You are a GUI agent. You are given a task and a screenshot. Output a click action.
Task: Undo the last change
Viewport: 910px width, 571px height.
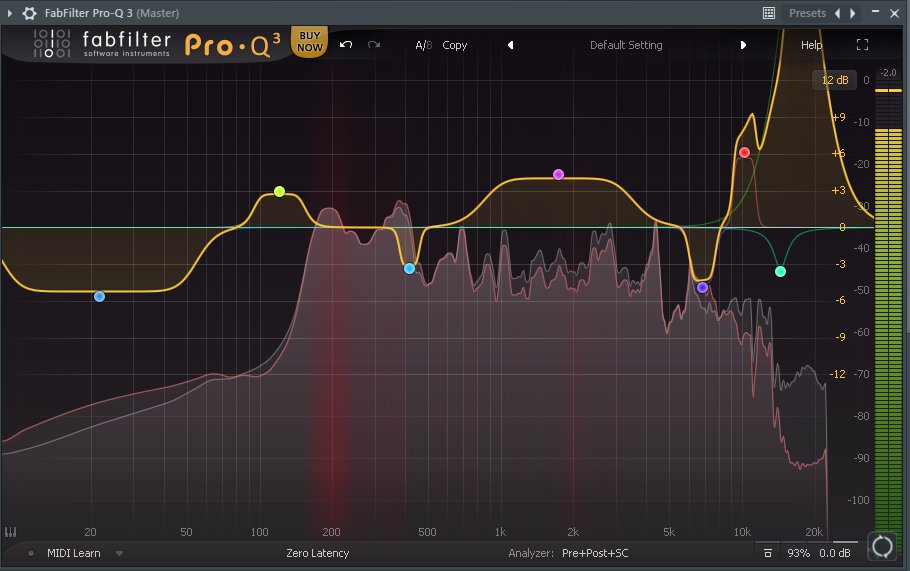click(x=346, y=45)
